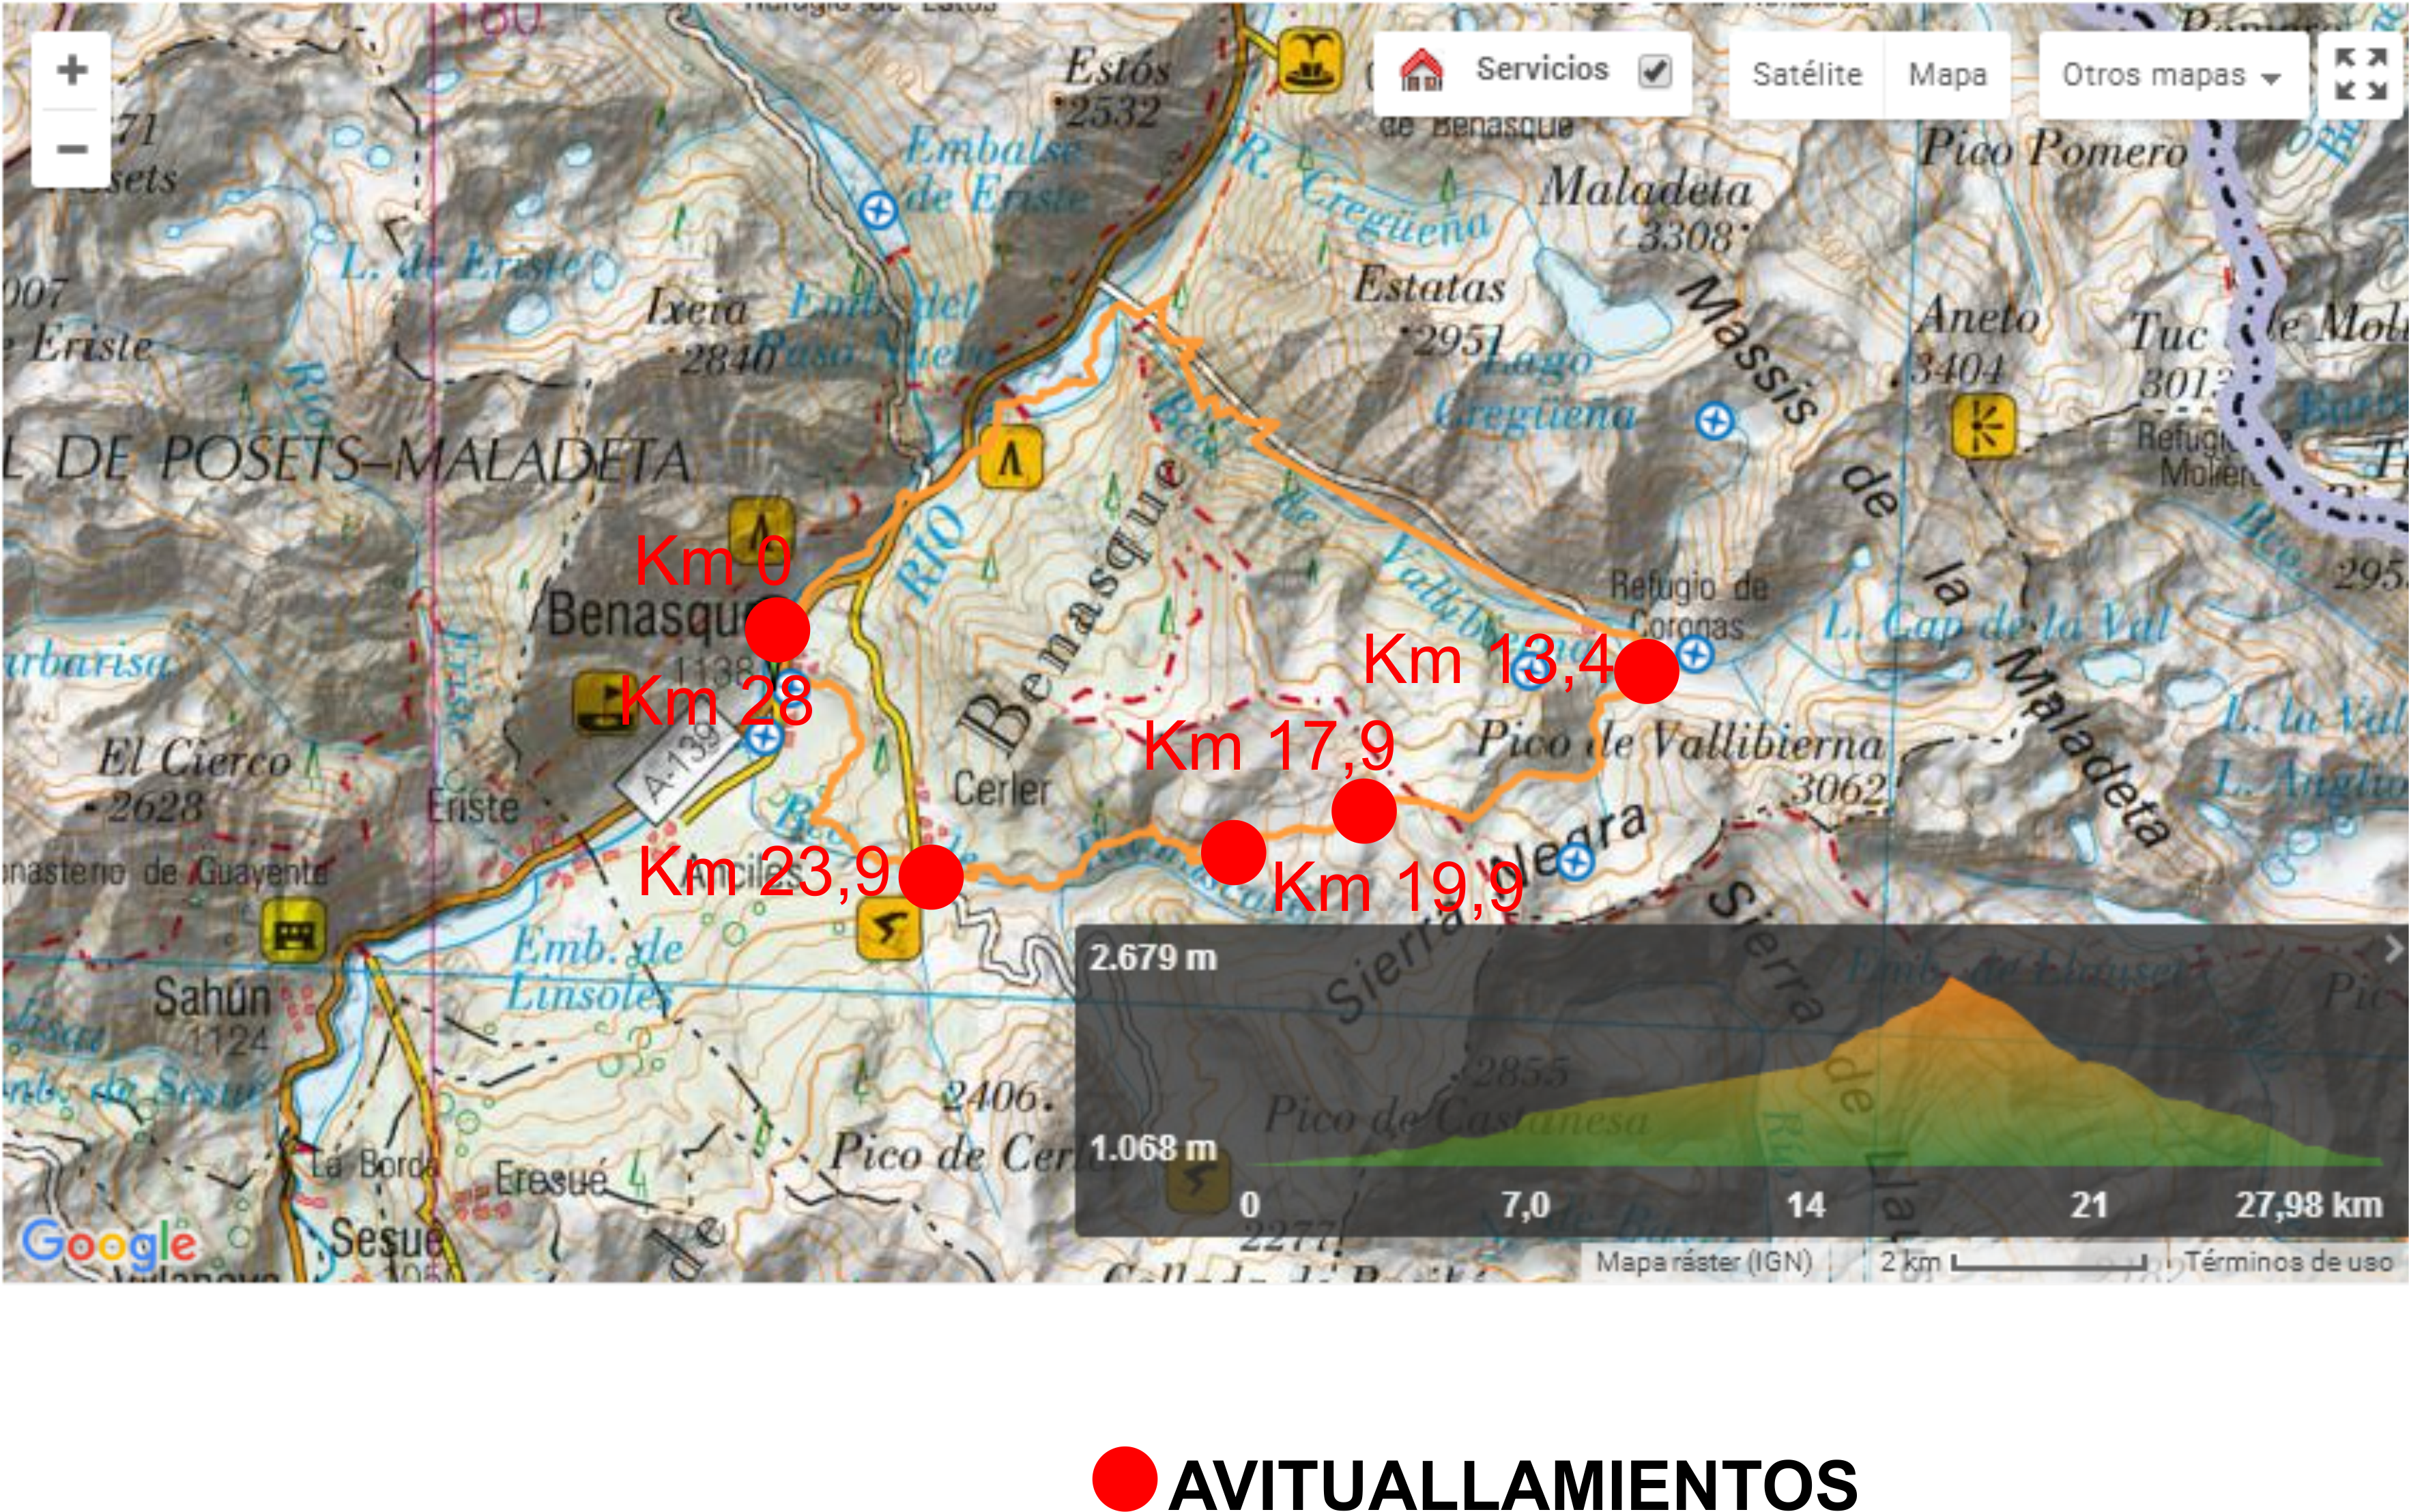Switch to Mapa view
This screenshot has height=1512, width=2409.
tap(1946, 75)
